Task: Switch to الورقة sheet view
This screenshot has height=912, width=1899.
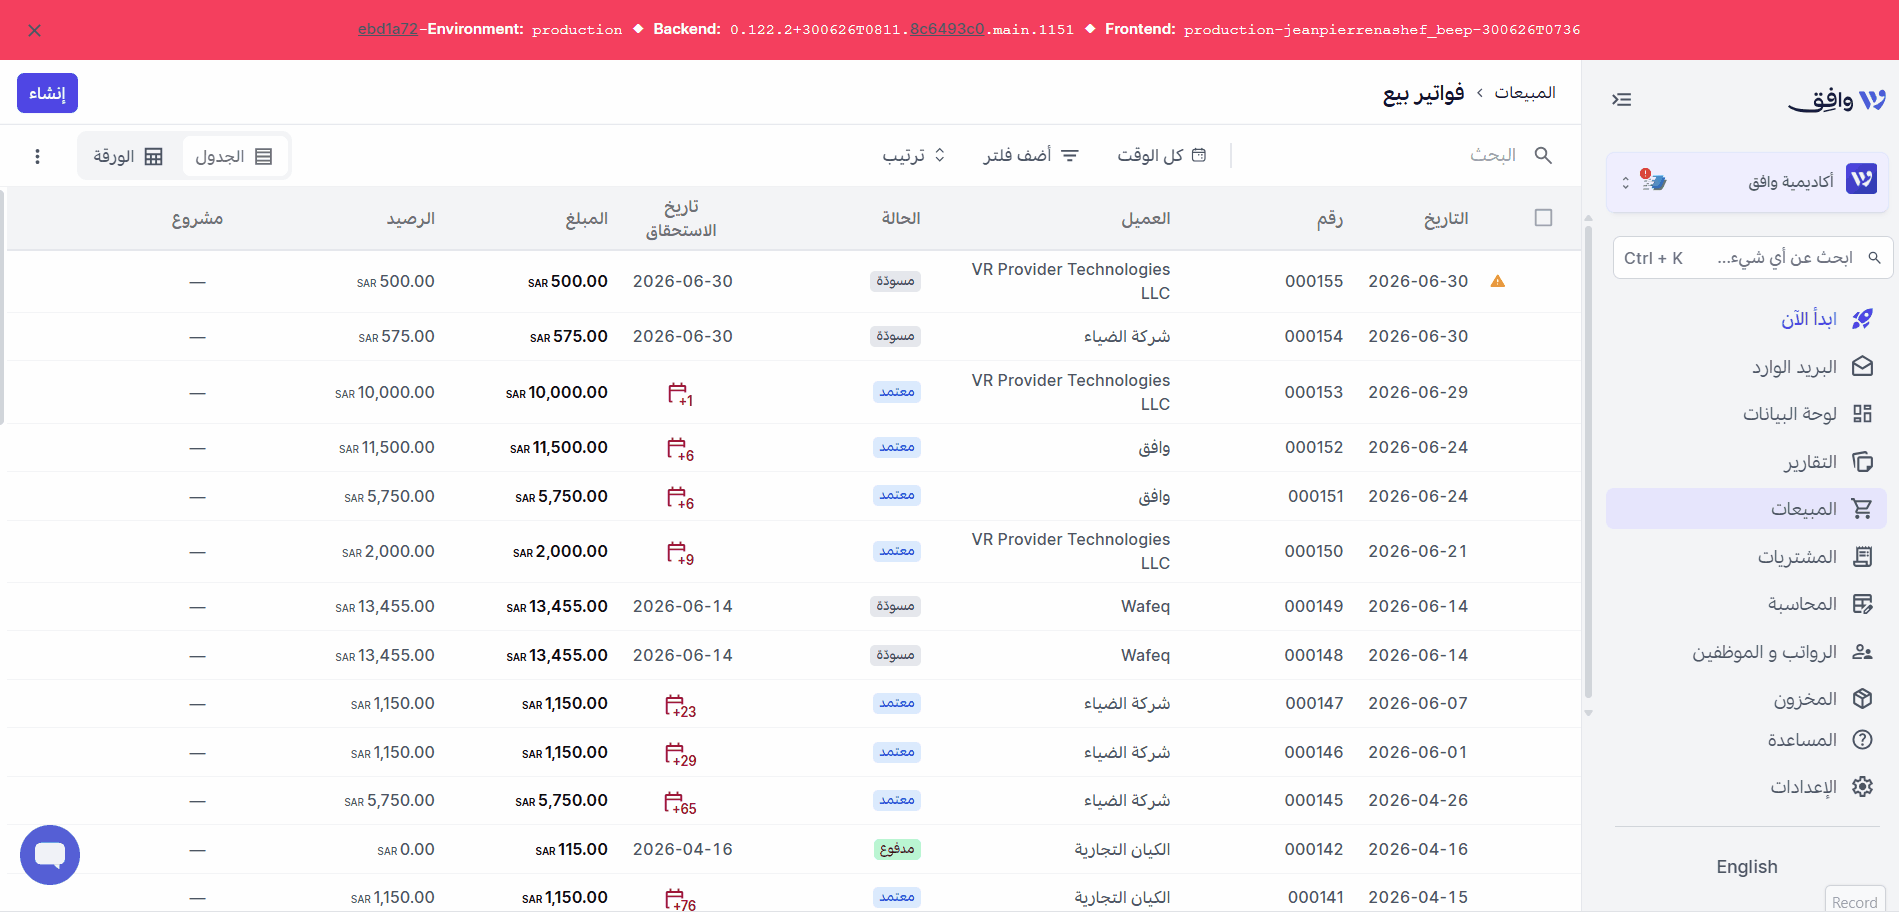Action: coord(128,156)
